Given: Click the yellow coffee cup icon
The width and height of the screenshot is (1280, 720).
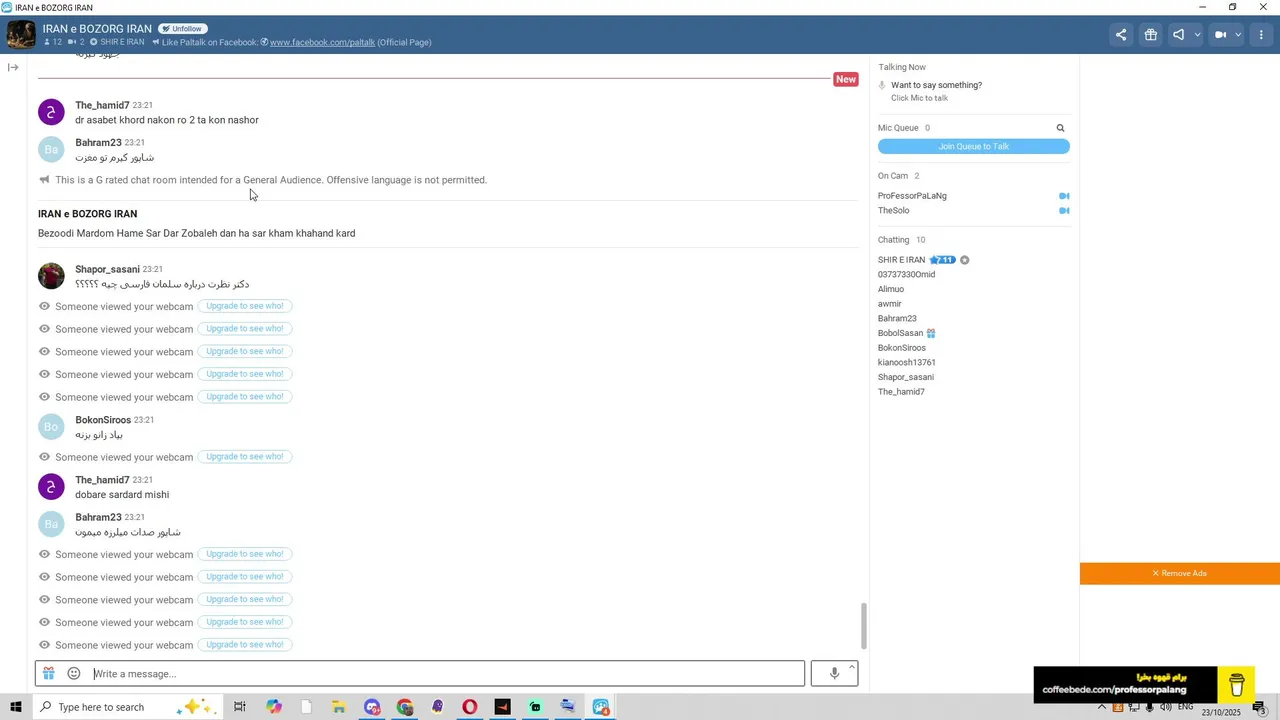Looking at the screenshot, I should [x=1237, y=685].
